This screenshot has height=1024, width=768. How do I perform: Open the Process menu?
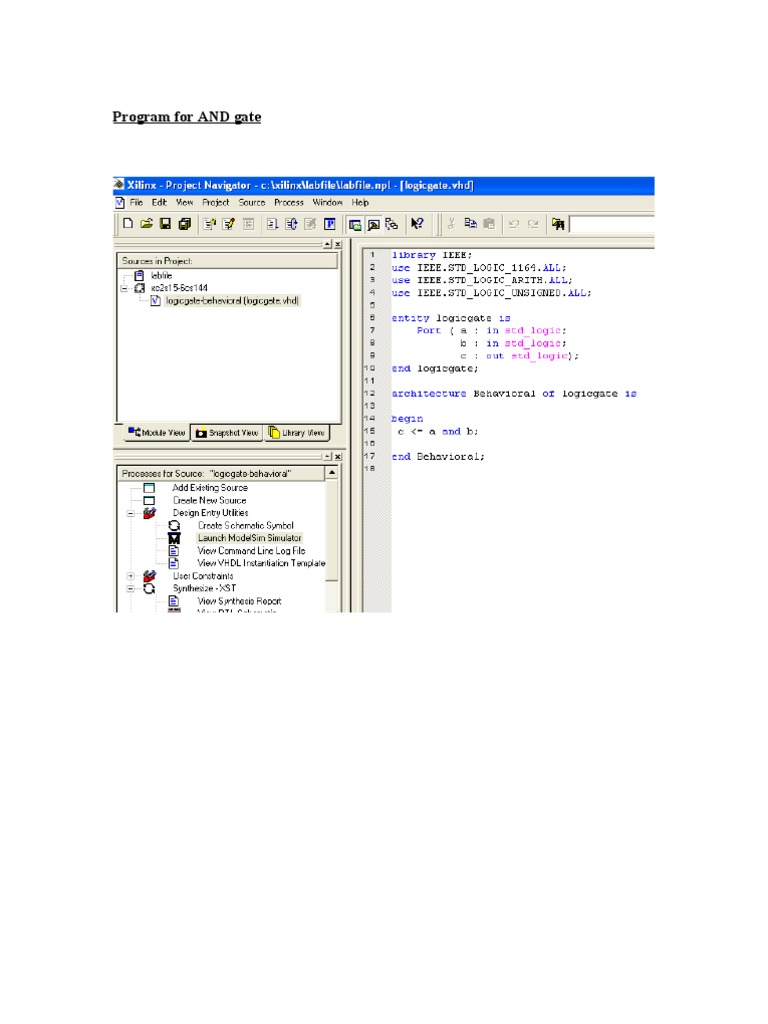click(x=289, y=203)
